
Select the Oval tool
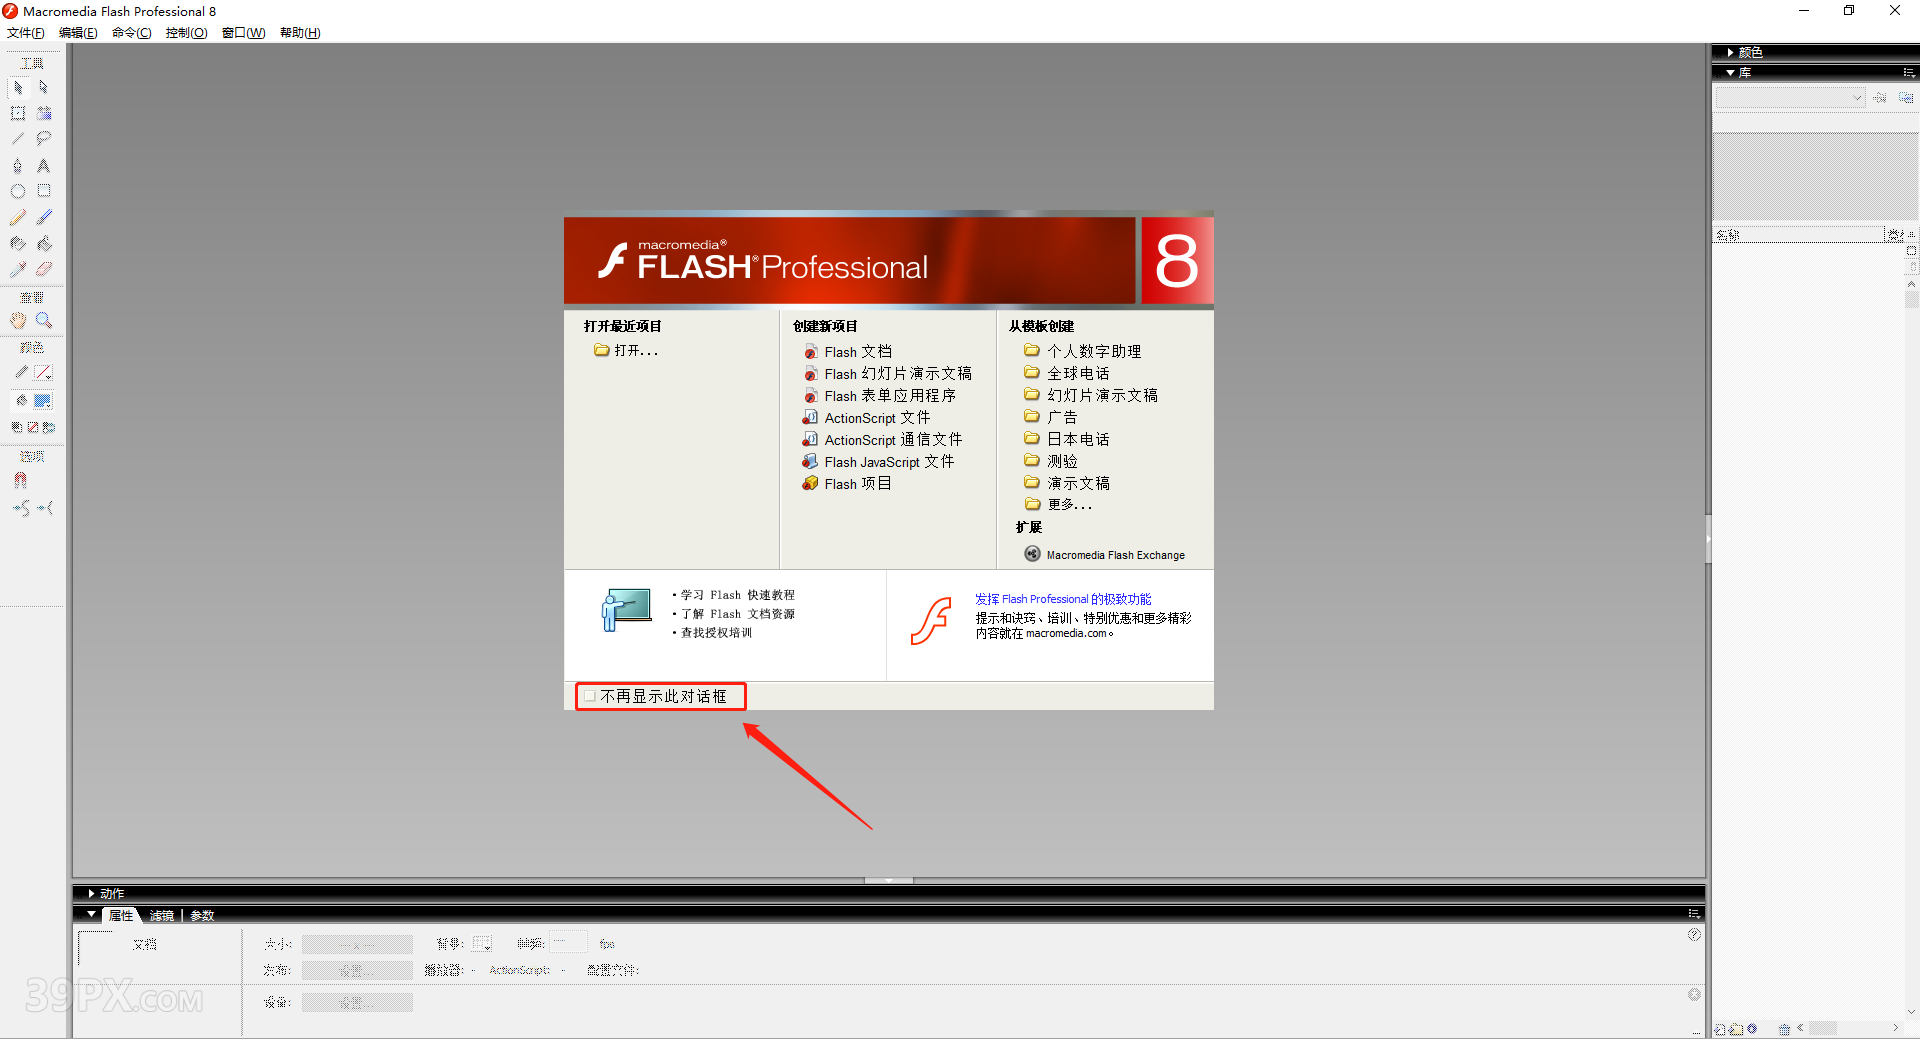coord(18,191)
